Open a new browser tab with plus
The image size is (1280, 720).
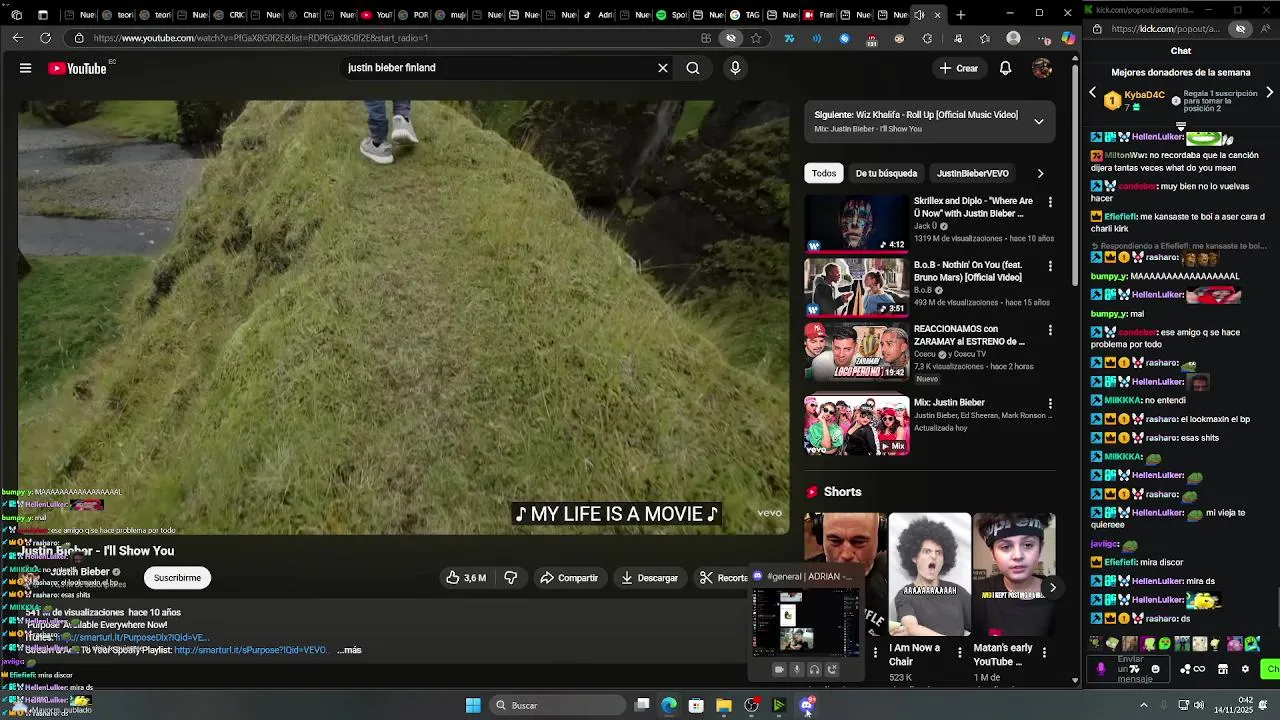click(960, 15)
